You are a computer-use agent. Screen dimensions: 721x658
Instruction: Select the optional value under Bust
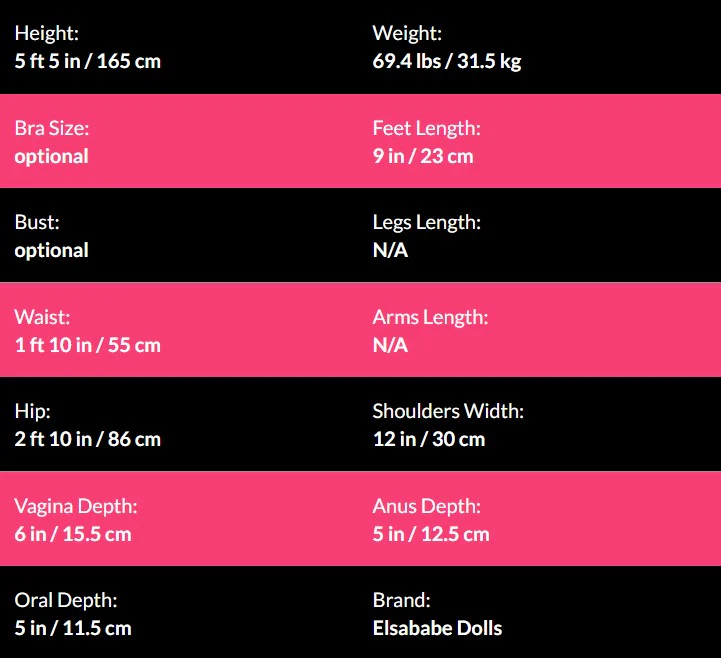point(51,250)
